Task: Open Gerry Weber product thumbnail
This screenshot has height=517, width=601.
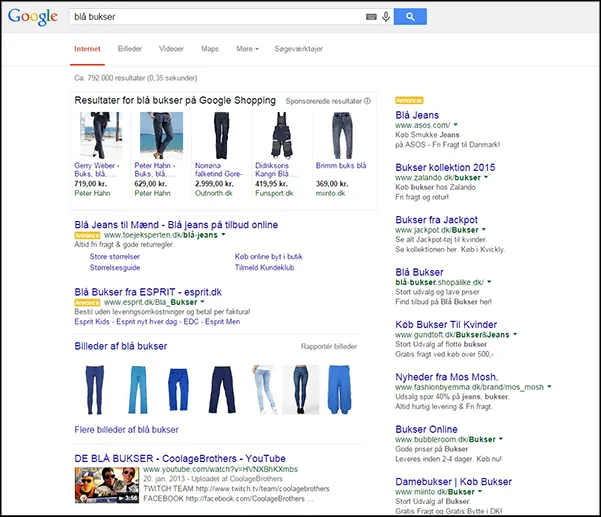Action: (100, 135)
